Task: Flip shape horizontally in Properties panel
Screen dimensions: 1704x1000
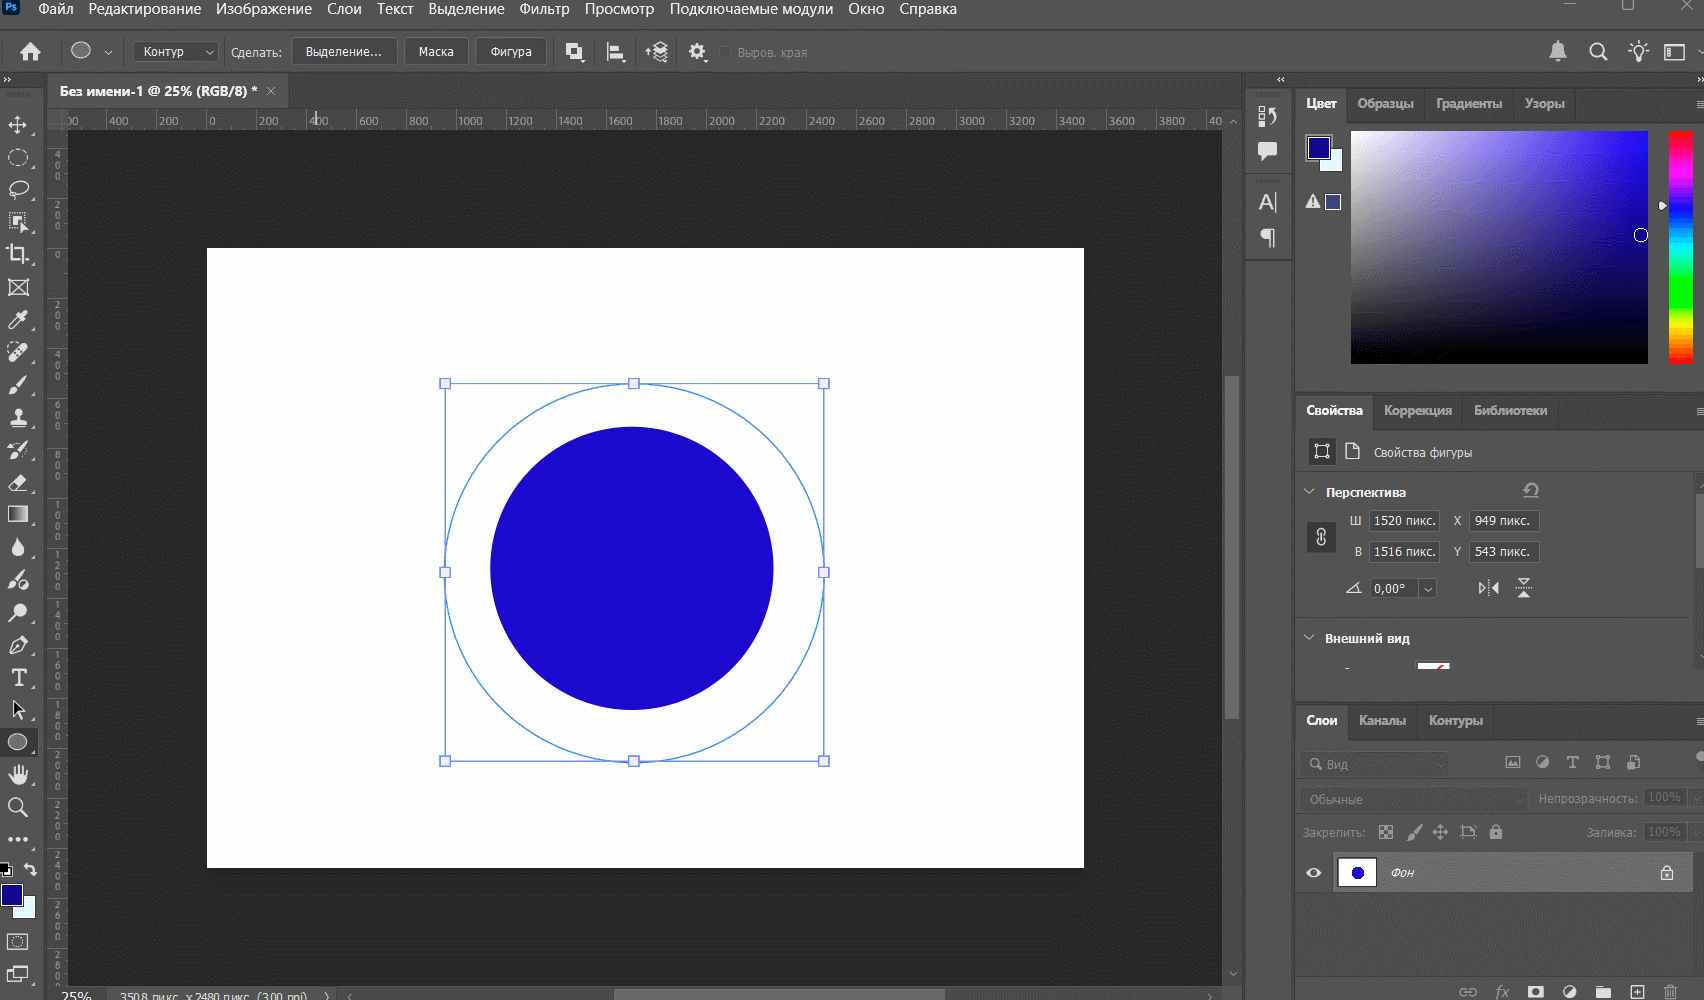Action: [x=1488, y=588]
